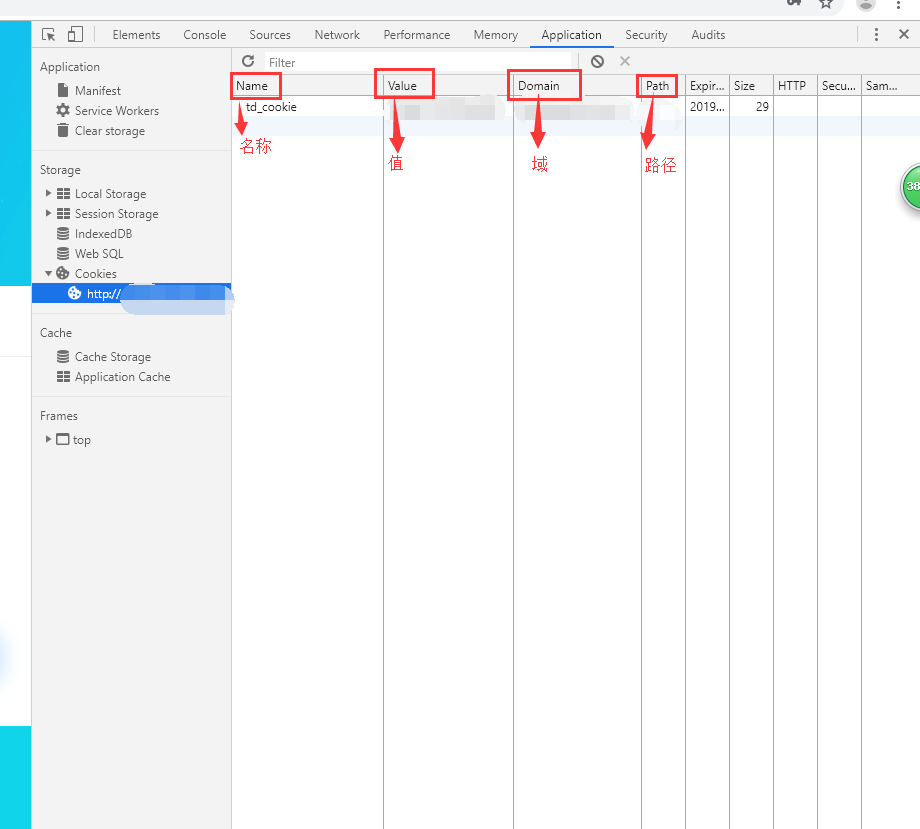Expand the top frame node

point(48,439)
